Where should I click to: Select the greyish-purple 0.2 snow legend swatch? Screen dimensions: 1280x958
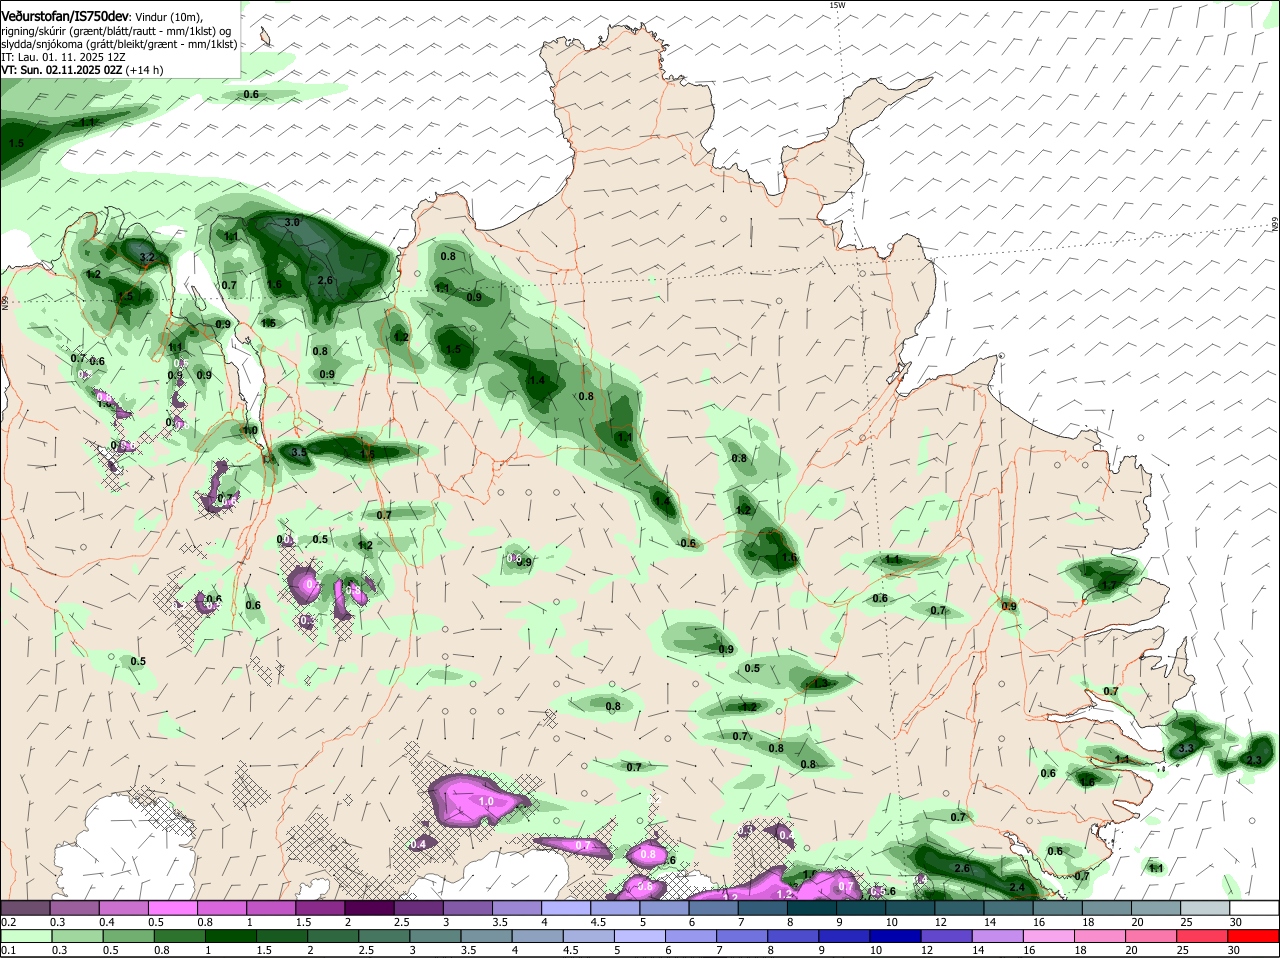coord(24,907)
